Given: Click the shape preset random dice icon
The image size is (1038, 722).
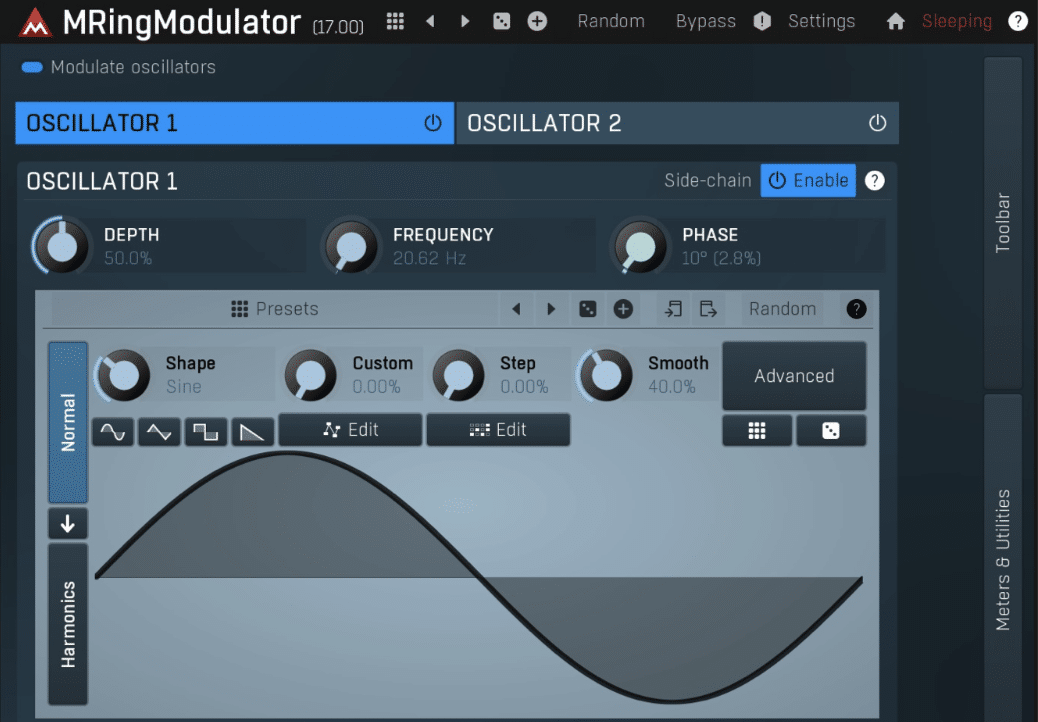Looking at the screenshot, I should 588,309.
